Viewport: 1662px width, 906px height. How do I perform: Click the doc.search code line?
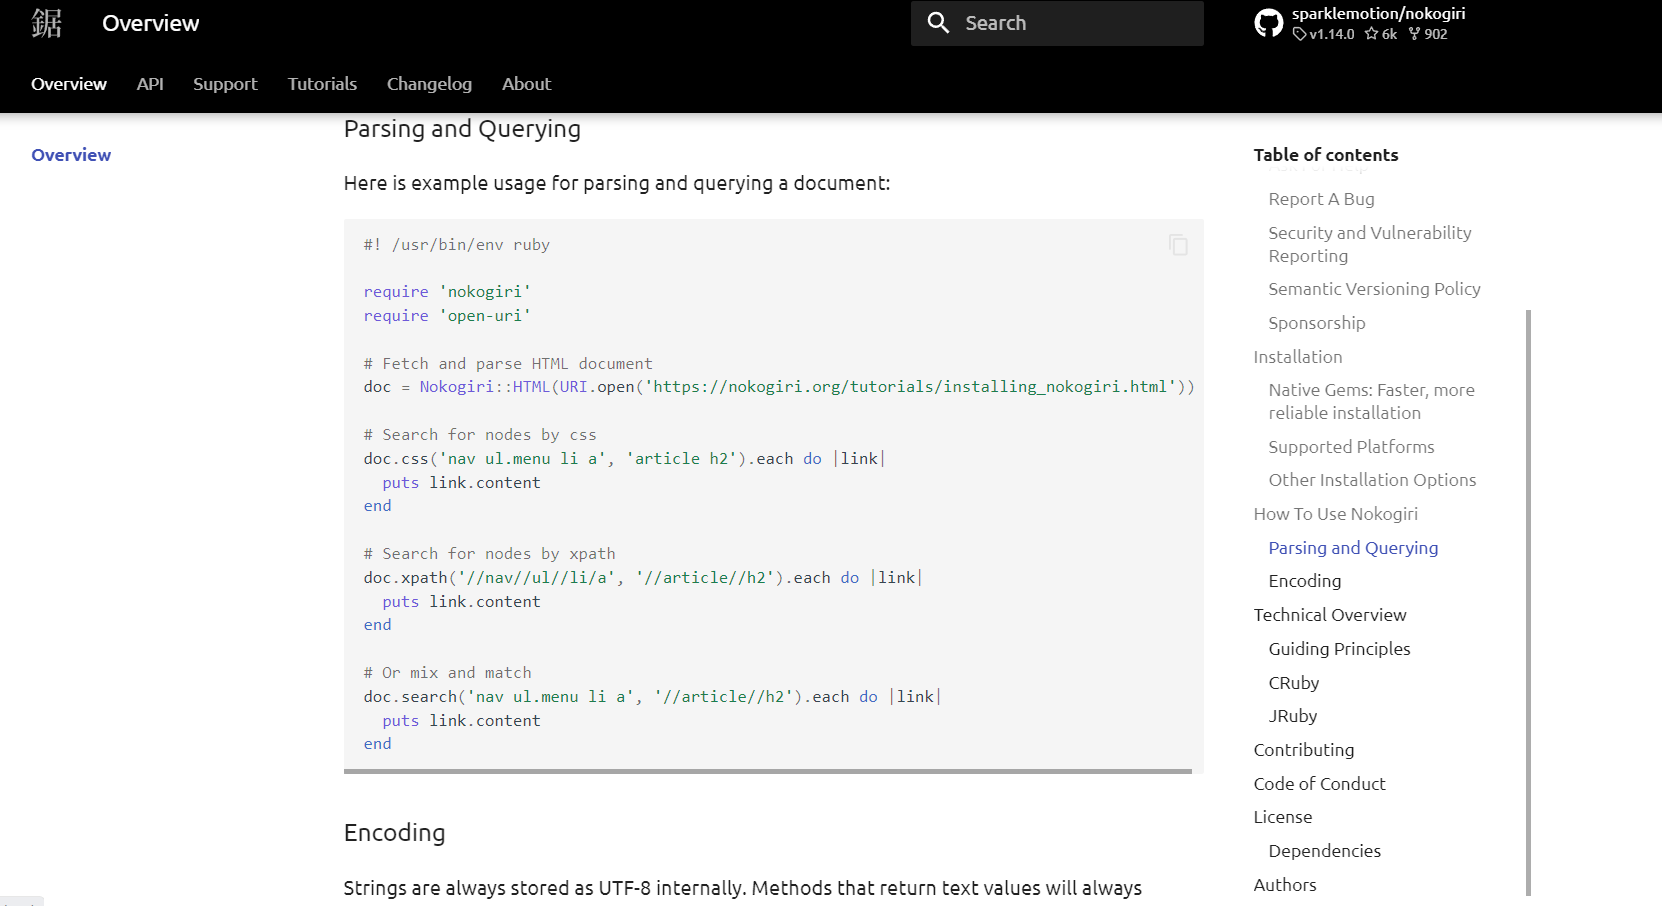[652, 697]
